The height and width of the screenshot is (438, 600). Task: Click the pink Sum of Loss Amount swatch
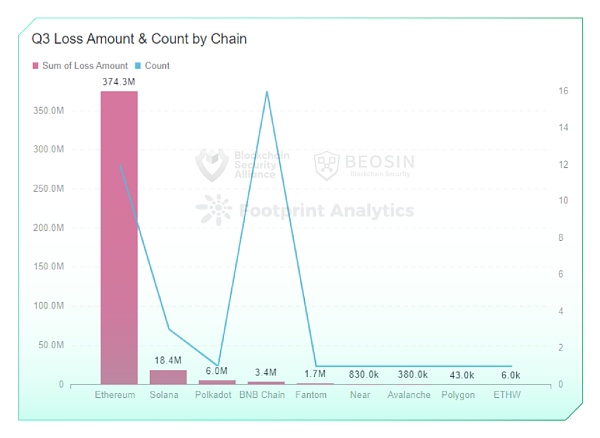[36, 66]
